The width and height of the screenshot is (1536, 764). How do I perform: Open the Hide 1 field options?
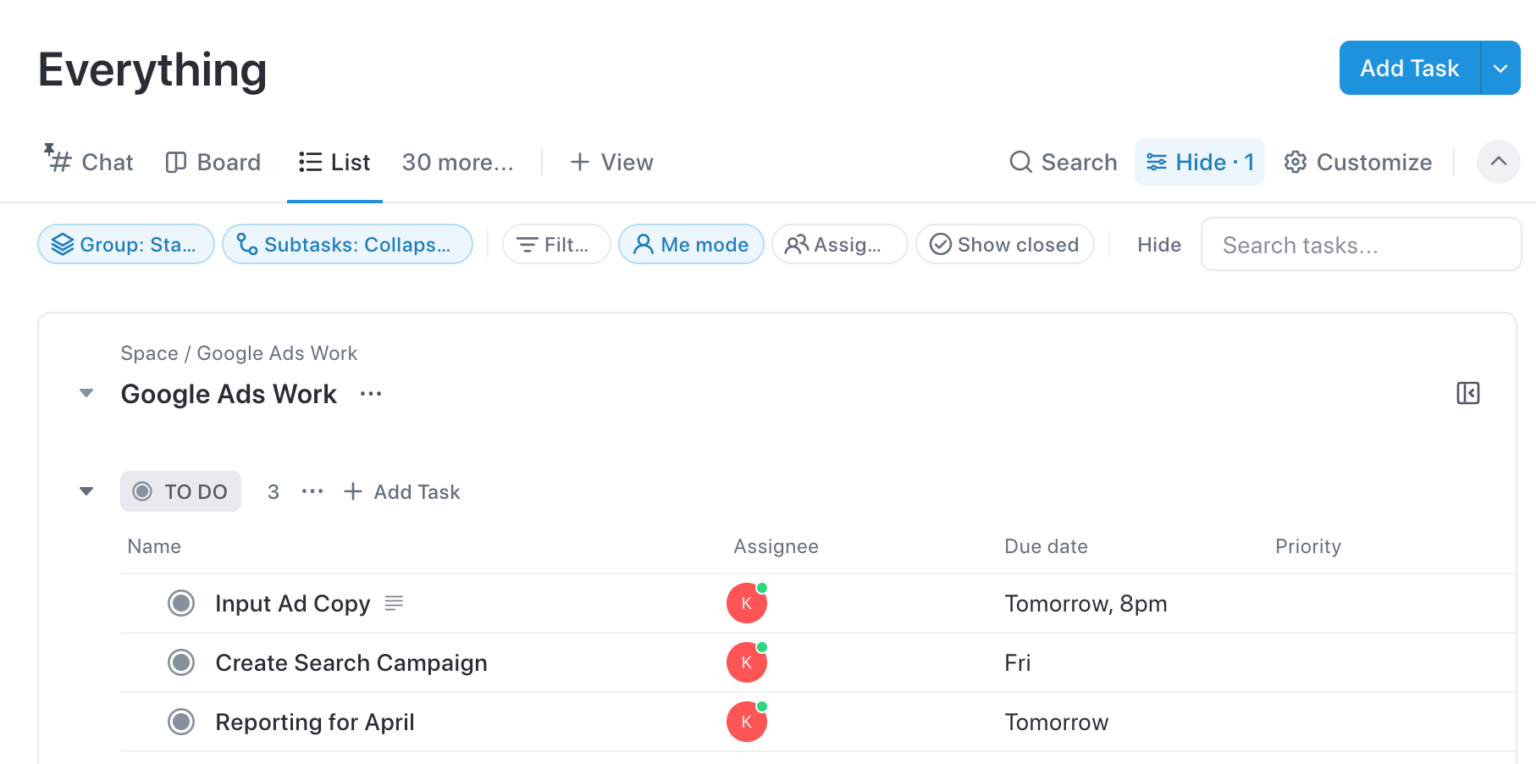tap(1199, 162)
